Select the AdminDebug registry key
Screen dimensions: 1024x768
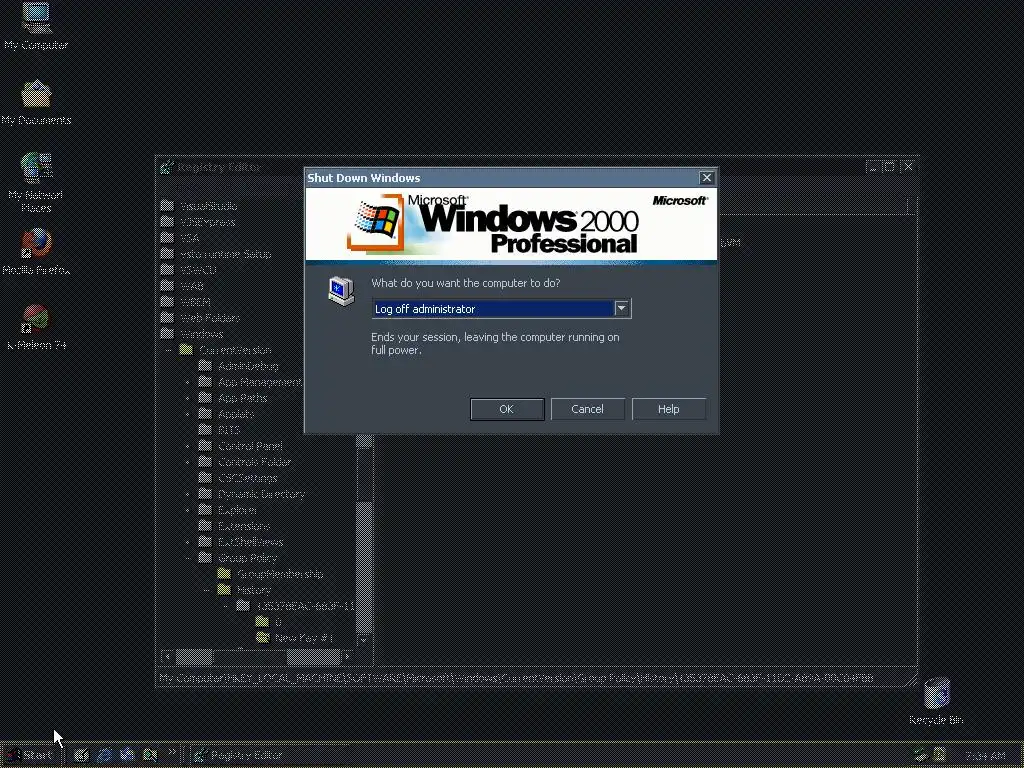(x=248, y=366)
